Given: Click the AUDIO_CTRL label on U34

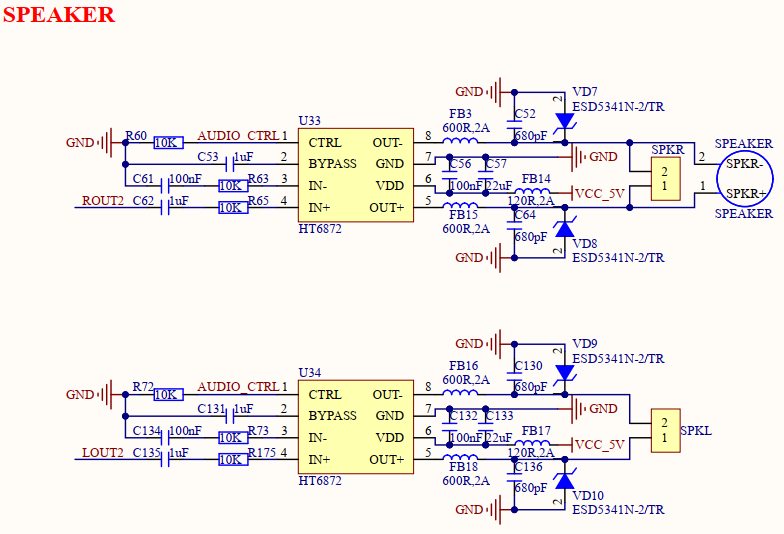Looking at the screenshot, I should [238, 387].
